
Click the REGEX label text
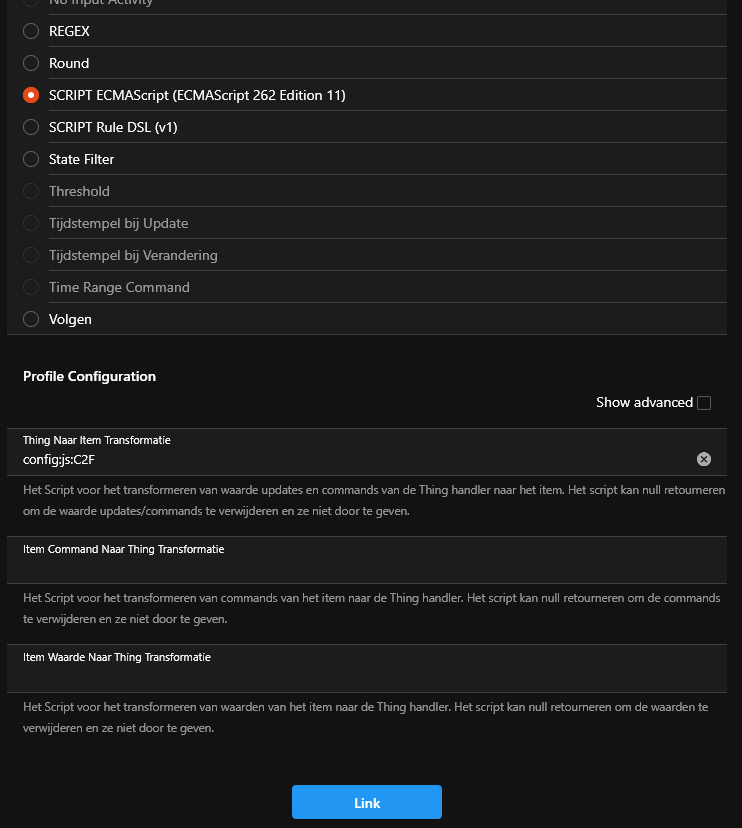[69, 31]
